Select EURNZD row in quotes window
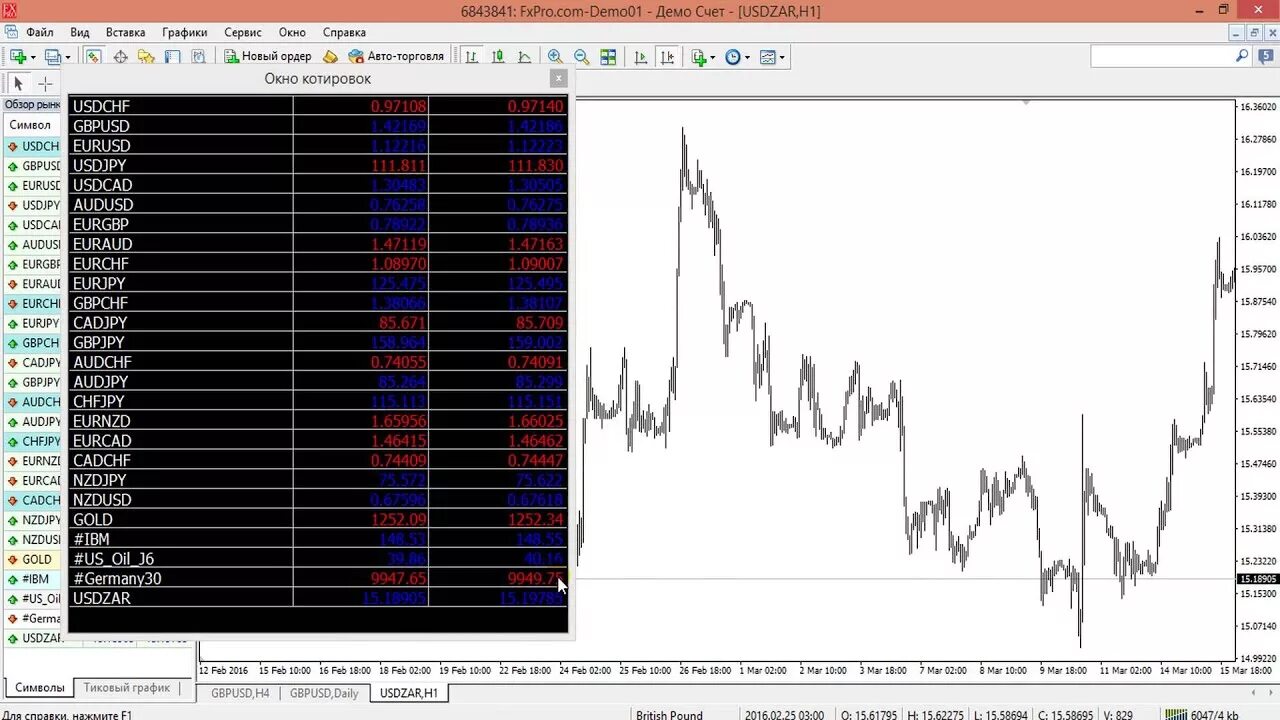 (318, 421)
